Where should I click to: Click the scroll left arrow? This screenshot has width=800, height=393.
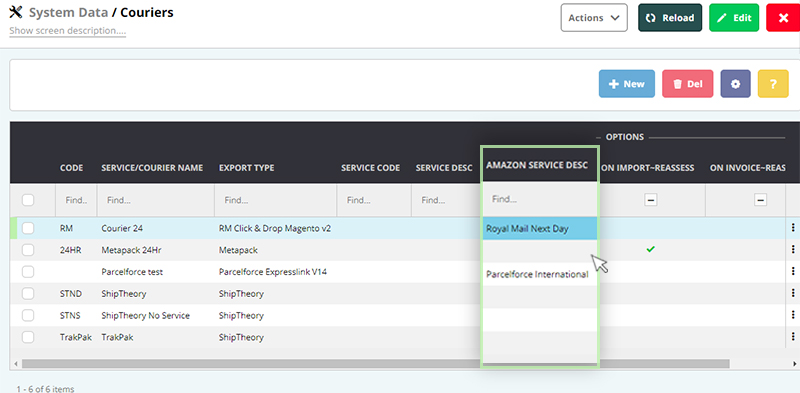pos(16,364)
